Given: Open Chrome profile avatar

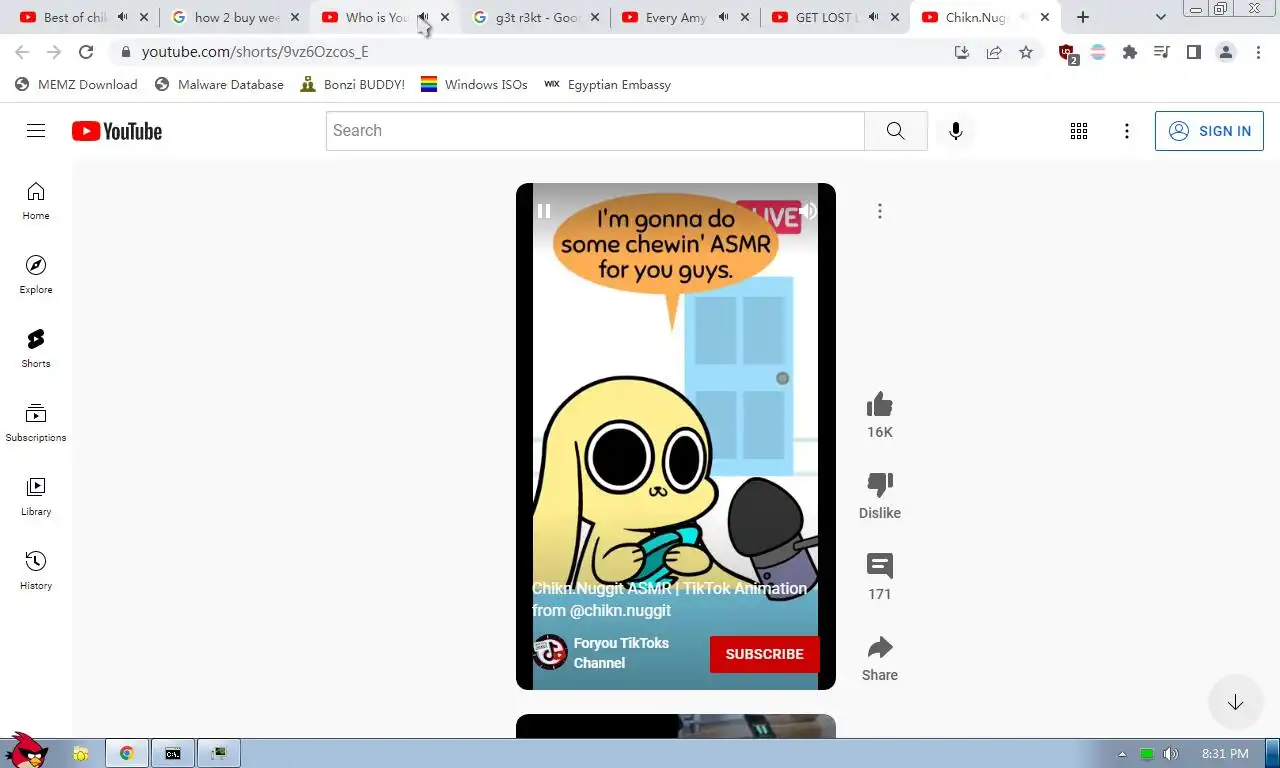Looking at the screenshot, I should point(1226,52).
